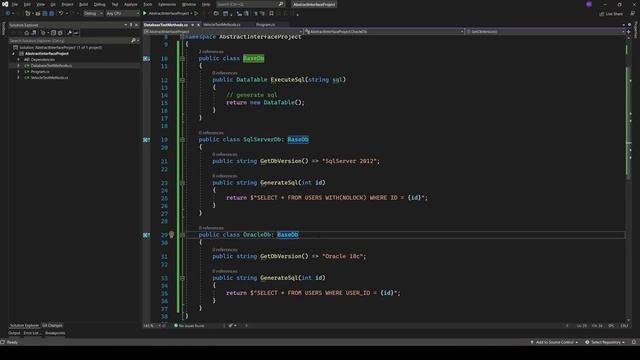Screen dimensions: 640x360
Task: Open Solution Explorer window position dropdown
Action: pos(125,25)
